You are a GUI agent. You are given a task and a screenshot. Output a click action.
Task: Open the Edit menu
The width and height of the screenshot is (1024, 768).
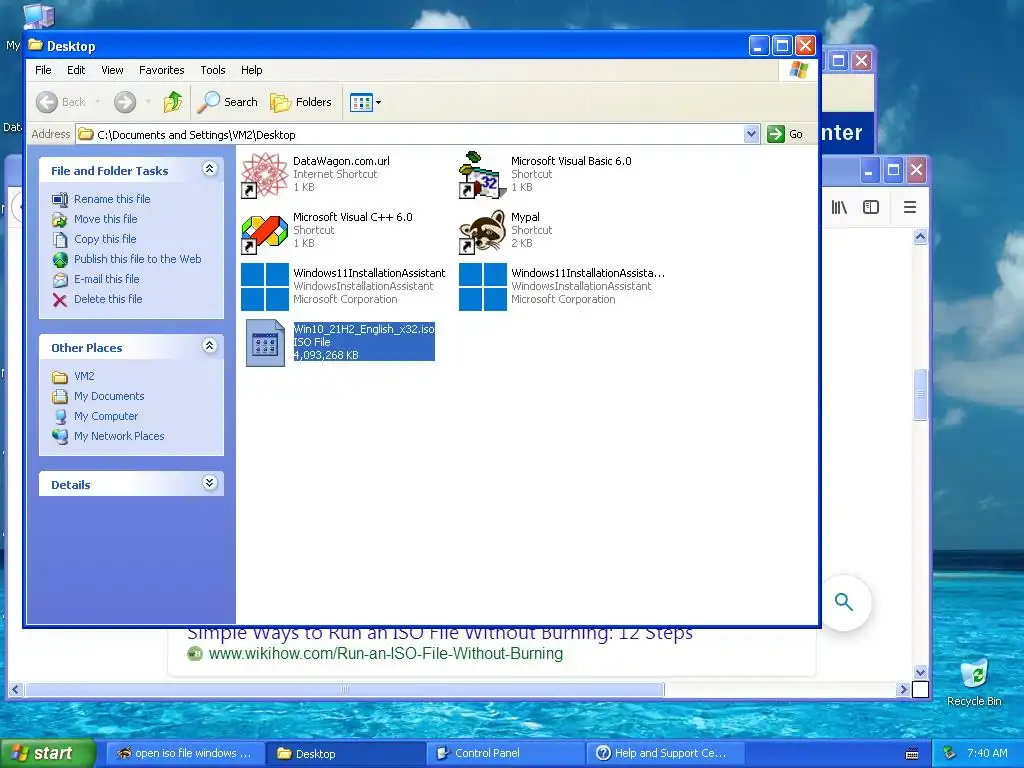[x=76, y=70]
